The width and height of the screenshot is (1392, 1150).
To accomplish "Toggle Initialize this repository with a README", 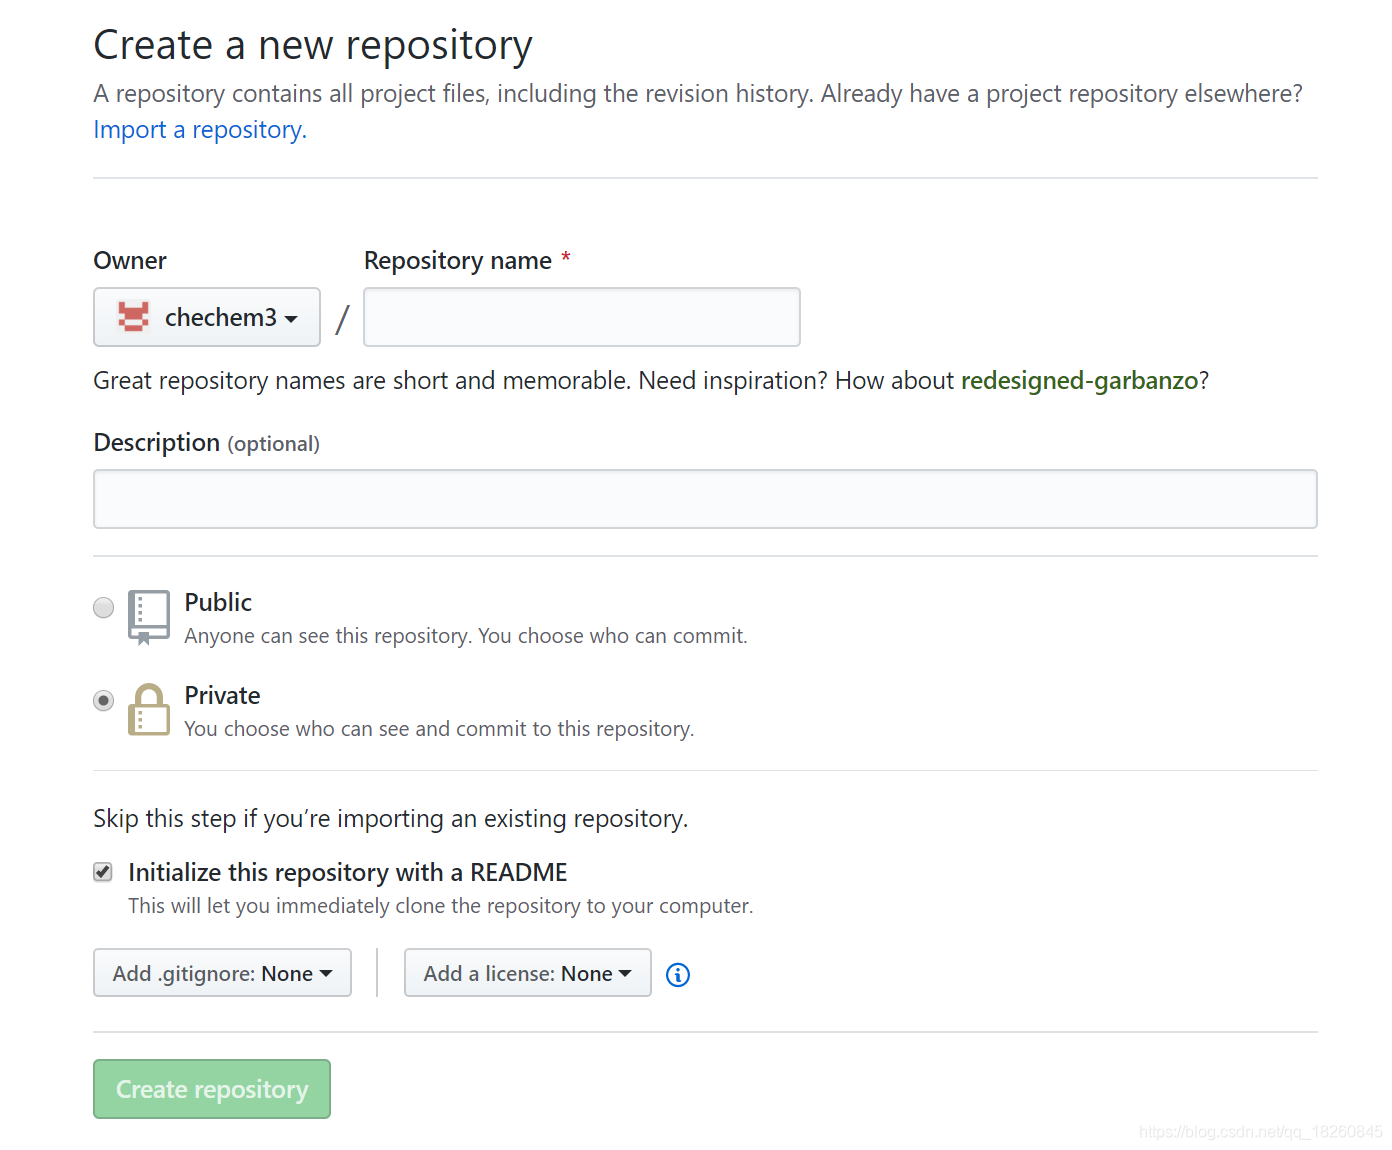I will 103,872.
